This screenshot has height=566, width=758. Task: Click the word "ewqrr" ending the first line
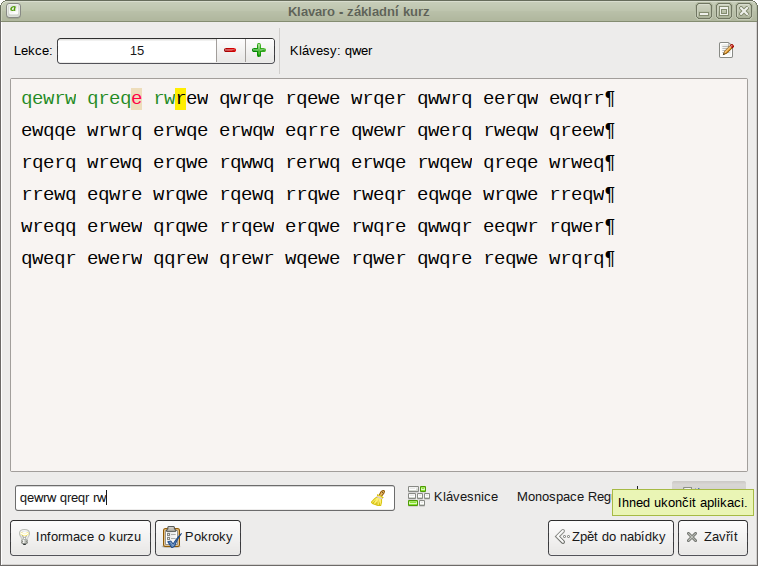(577, 99)
